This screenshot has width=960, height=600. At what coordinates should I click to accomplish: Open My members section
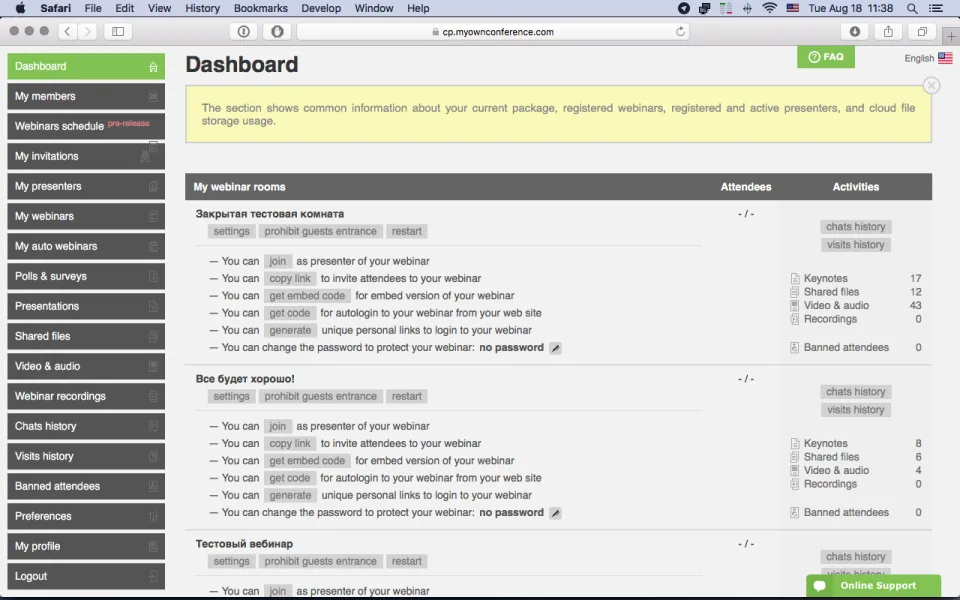86,96
